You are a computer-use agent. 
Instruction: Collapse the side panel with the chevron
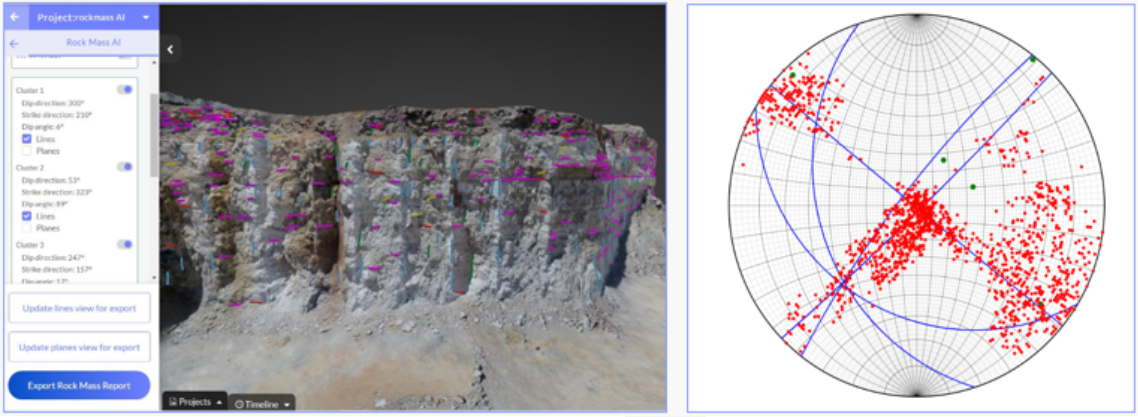[x=170, y=49]
